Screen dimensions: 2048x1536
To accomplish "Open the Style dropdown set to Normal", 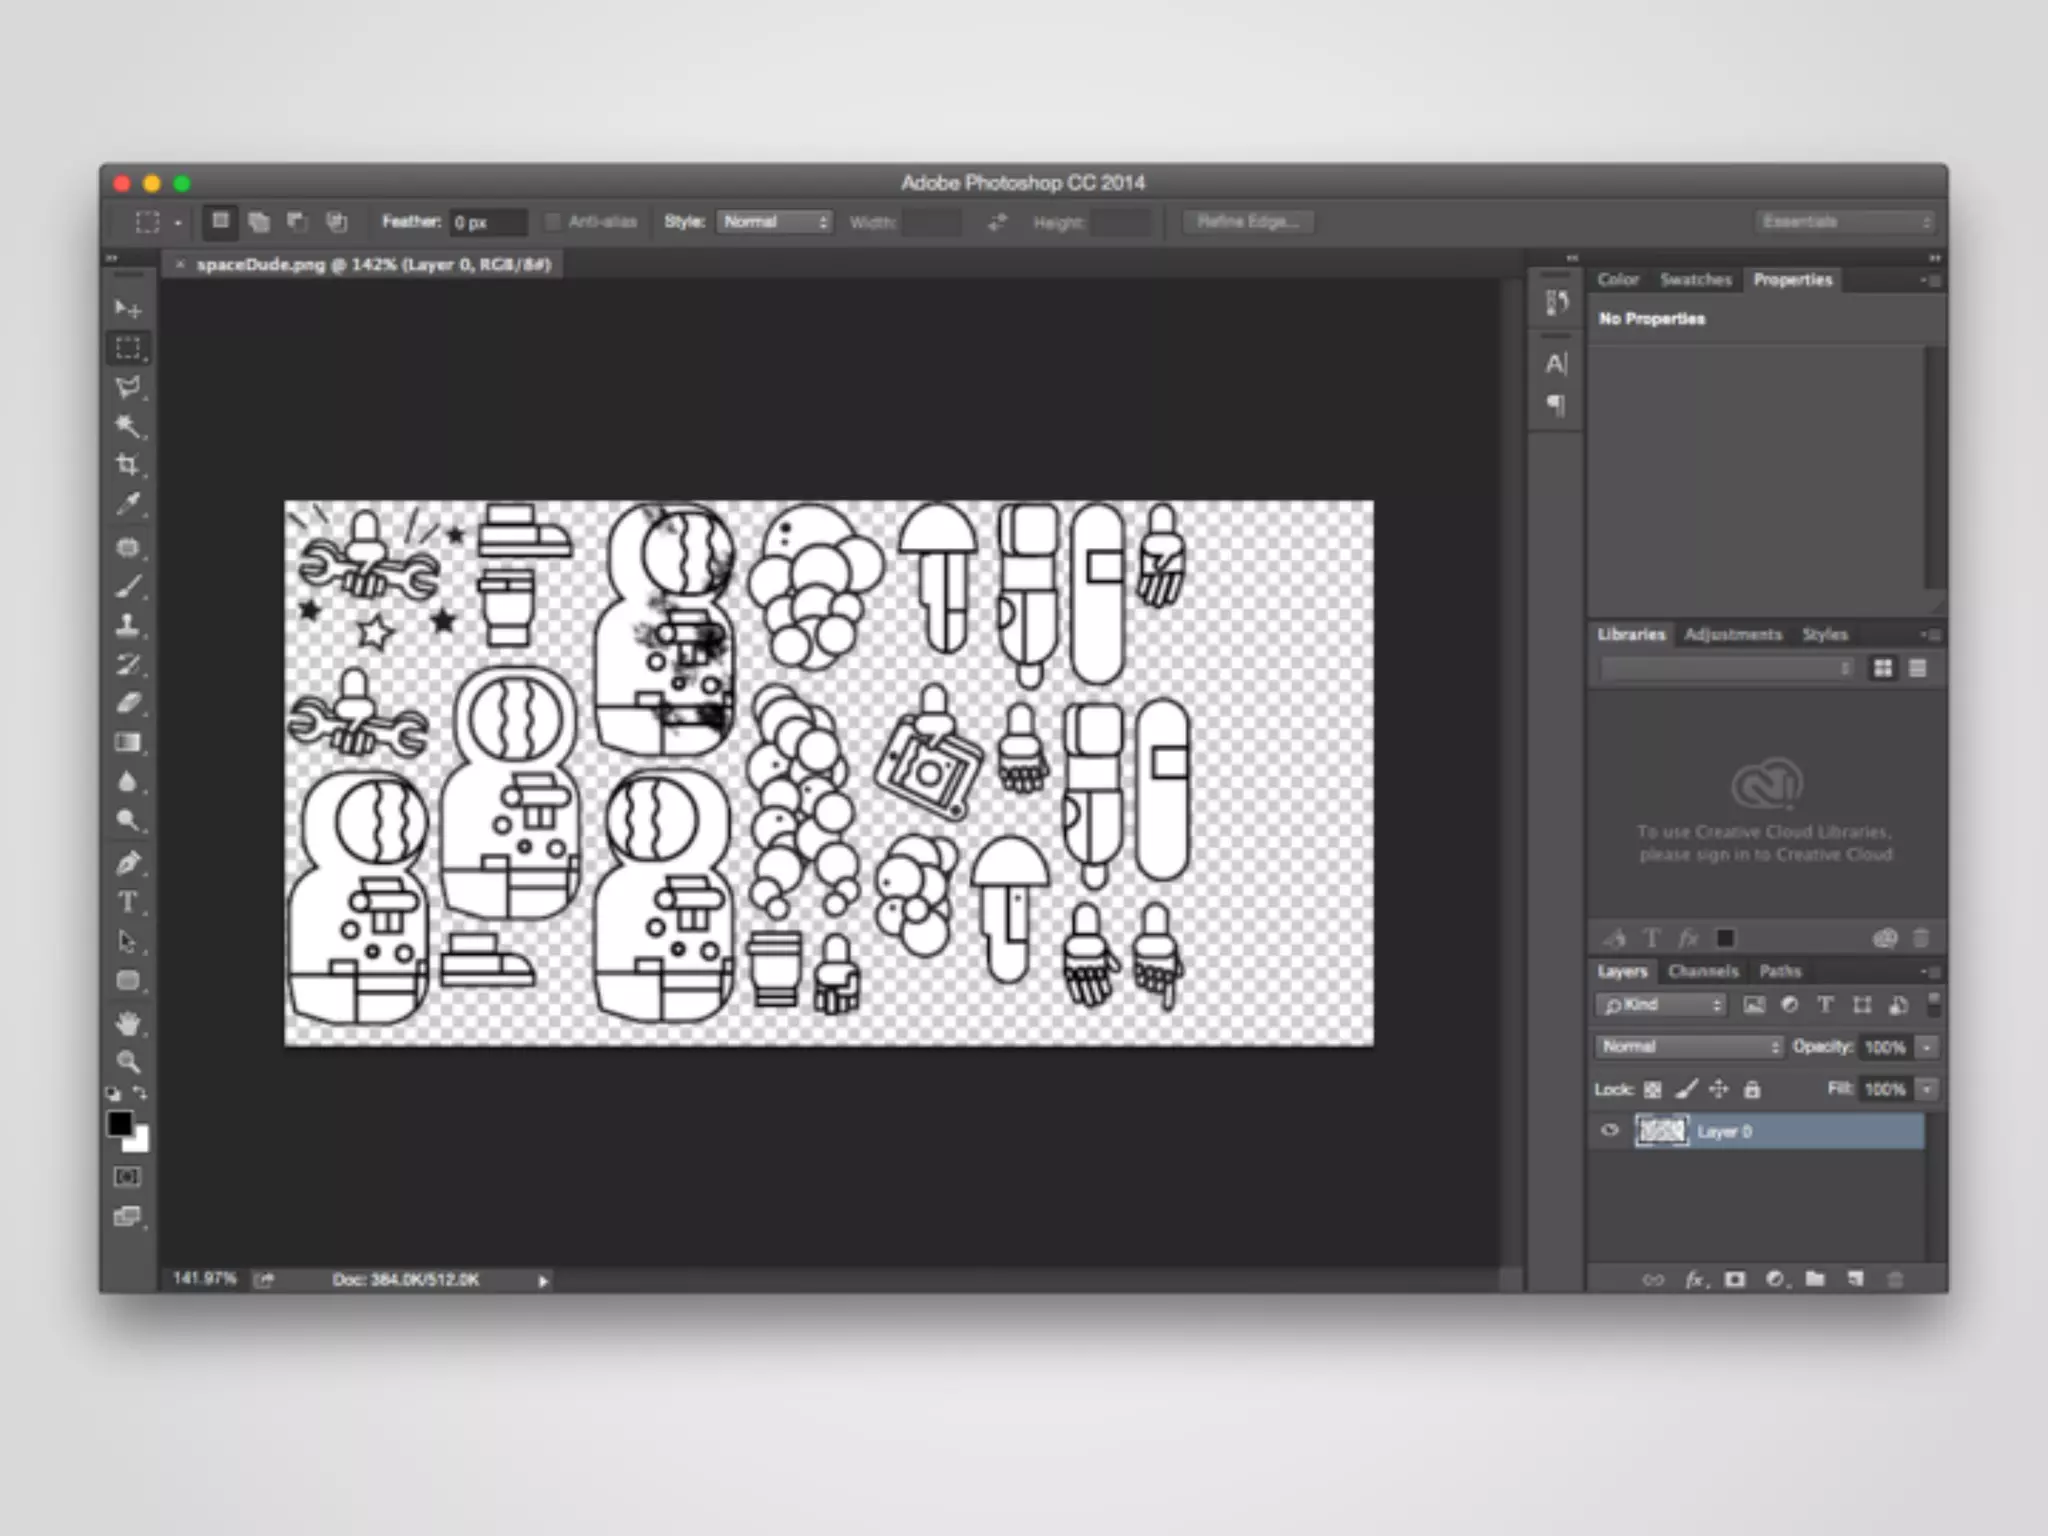I will point(775,222).
